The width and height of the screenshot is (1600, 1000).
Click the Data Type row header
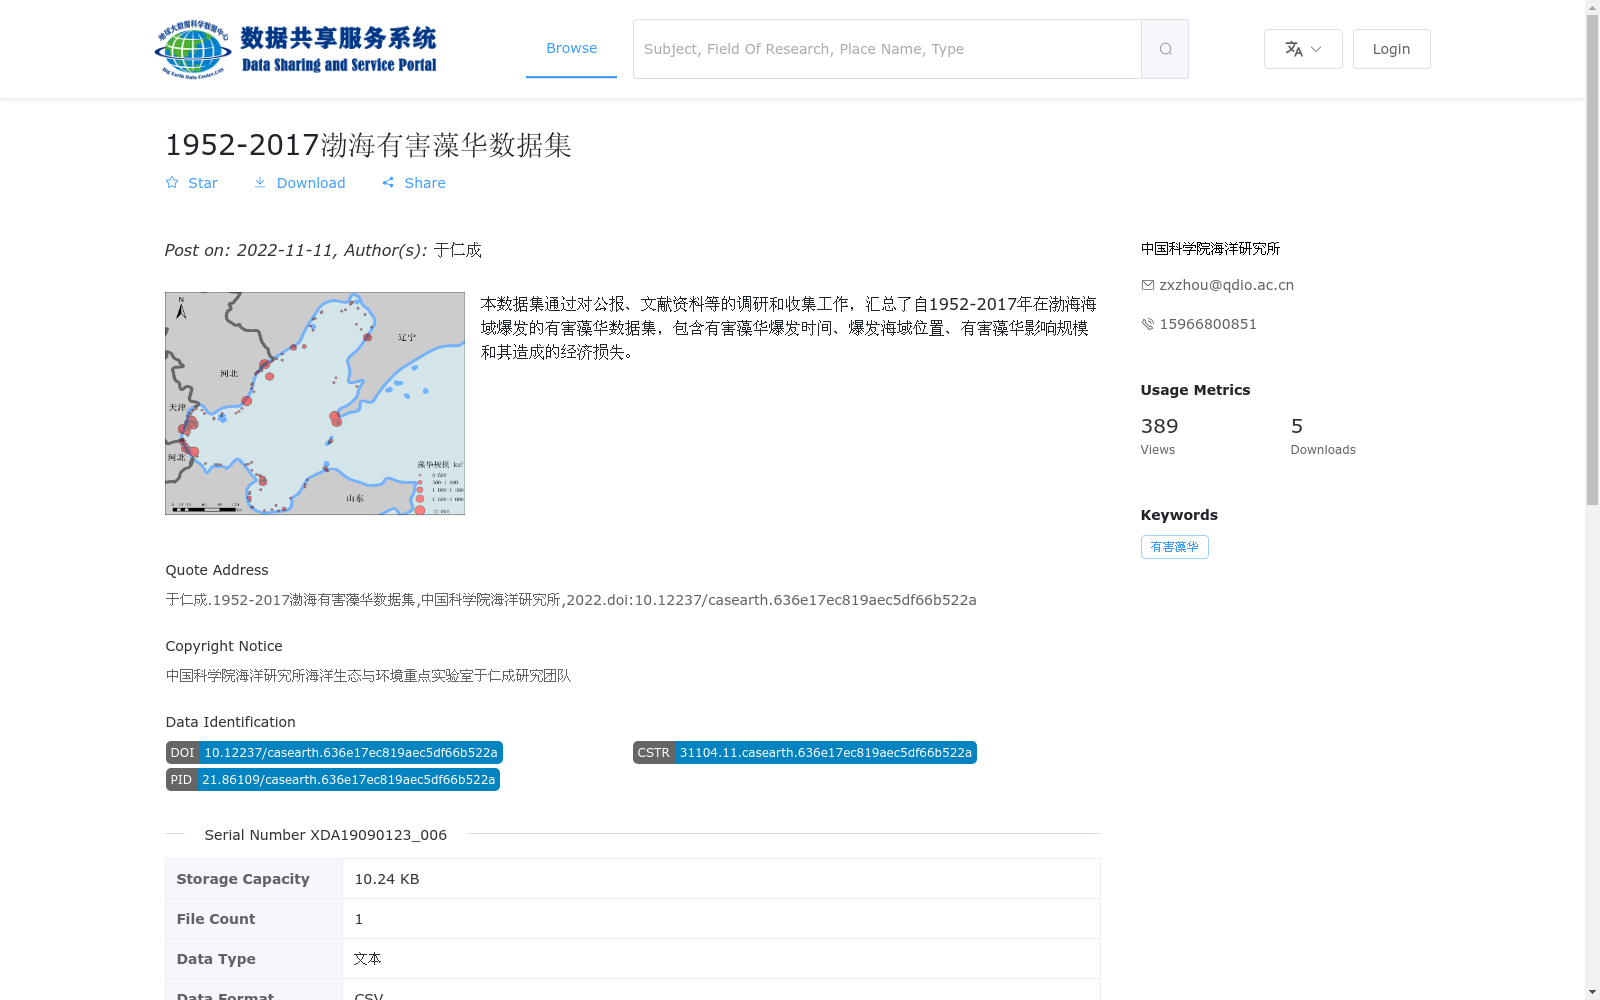(254, 959)
